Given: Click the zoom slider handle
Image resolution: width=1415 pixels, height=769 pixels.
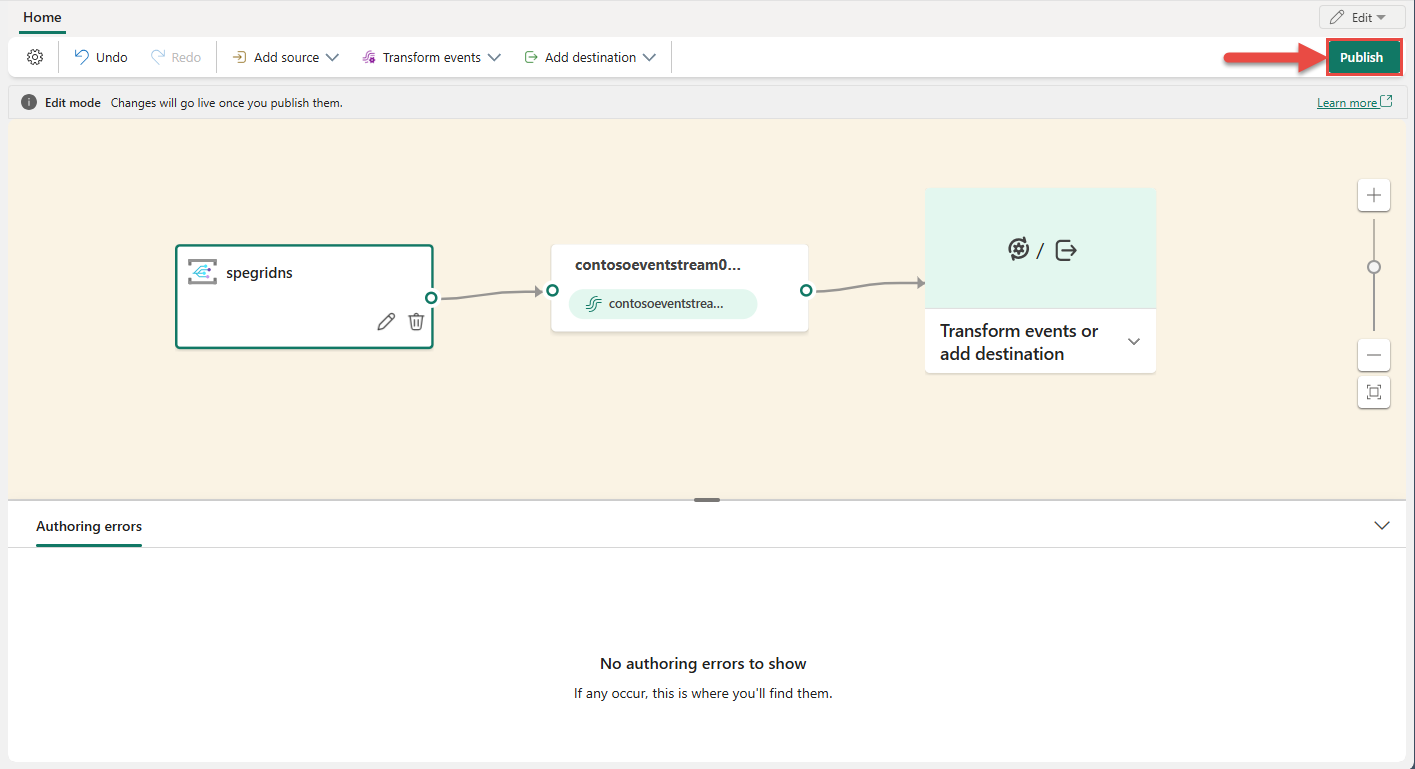Looking at the screenshot, I should tap(1373, 267).
